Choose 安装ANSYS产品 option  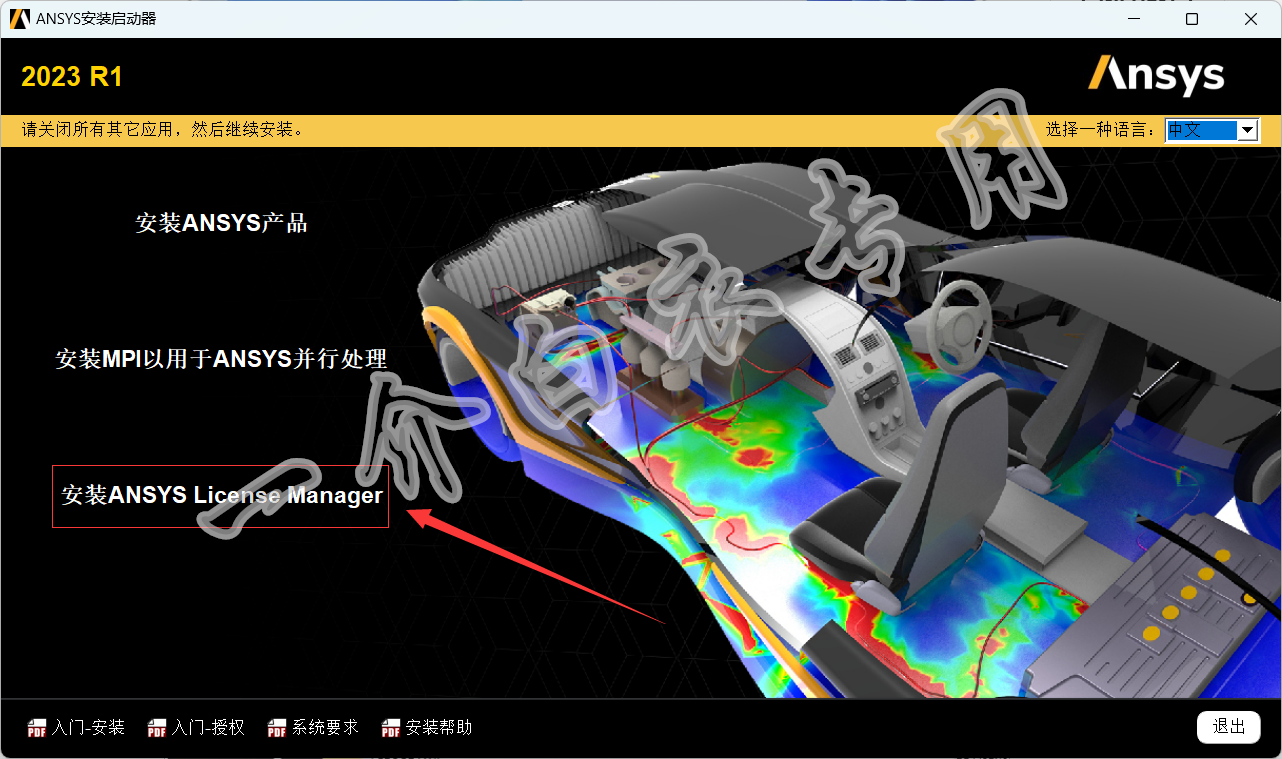click(x=222, y=223)
